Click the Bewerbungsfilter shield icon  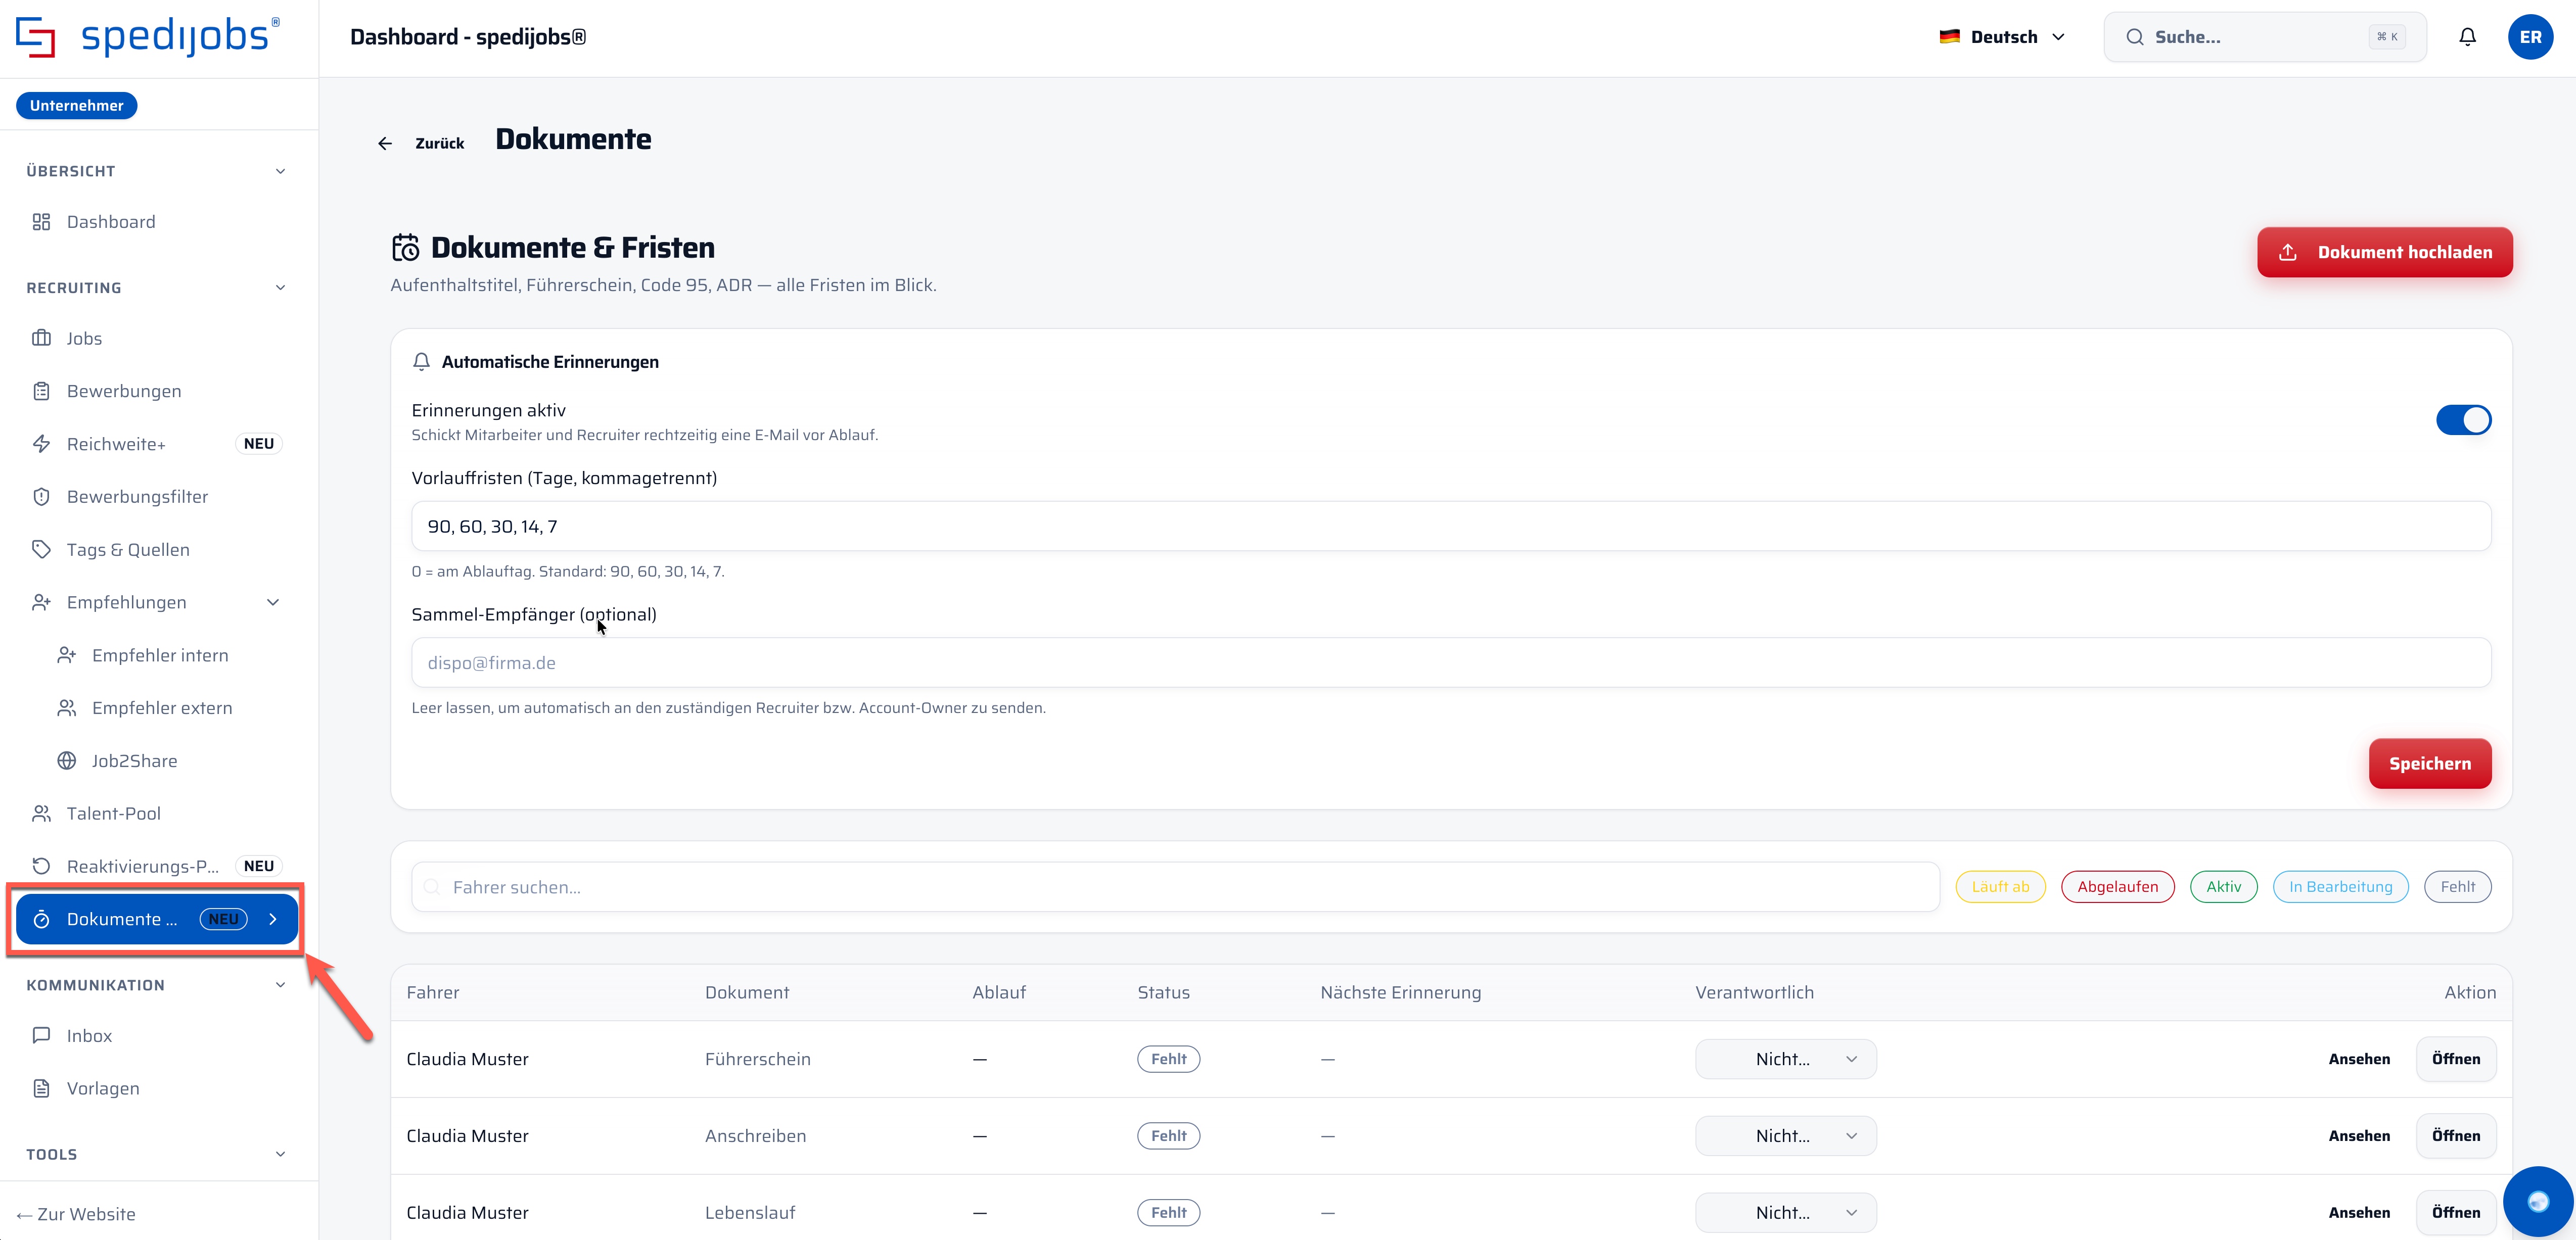tap(41, 497)
